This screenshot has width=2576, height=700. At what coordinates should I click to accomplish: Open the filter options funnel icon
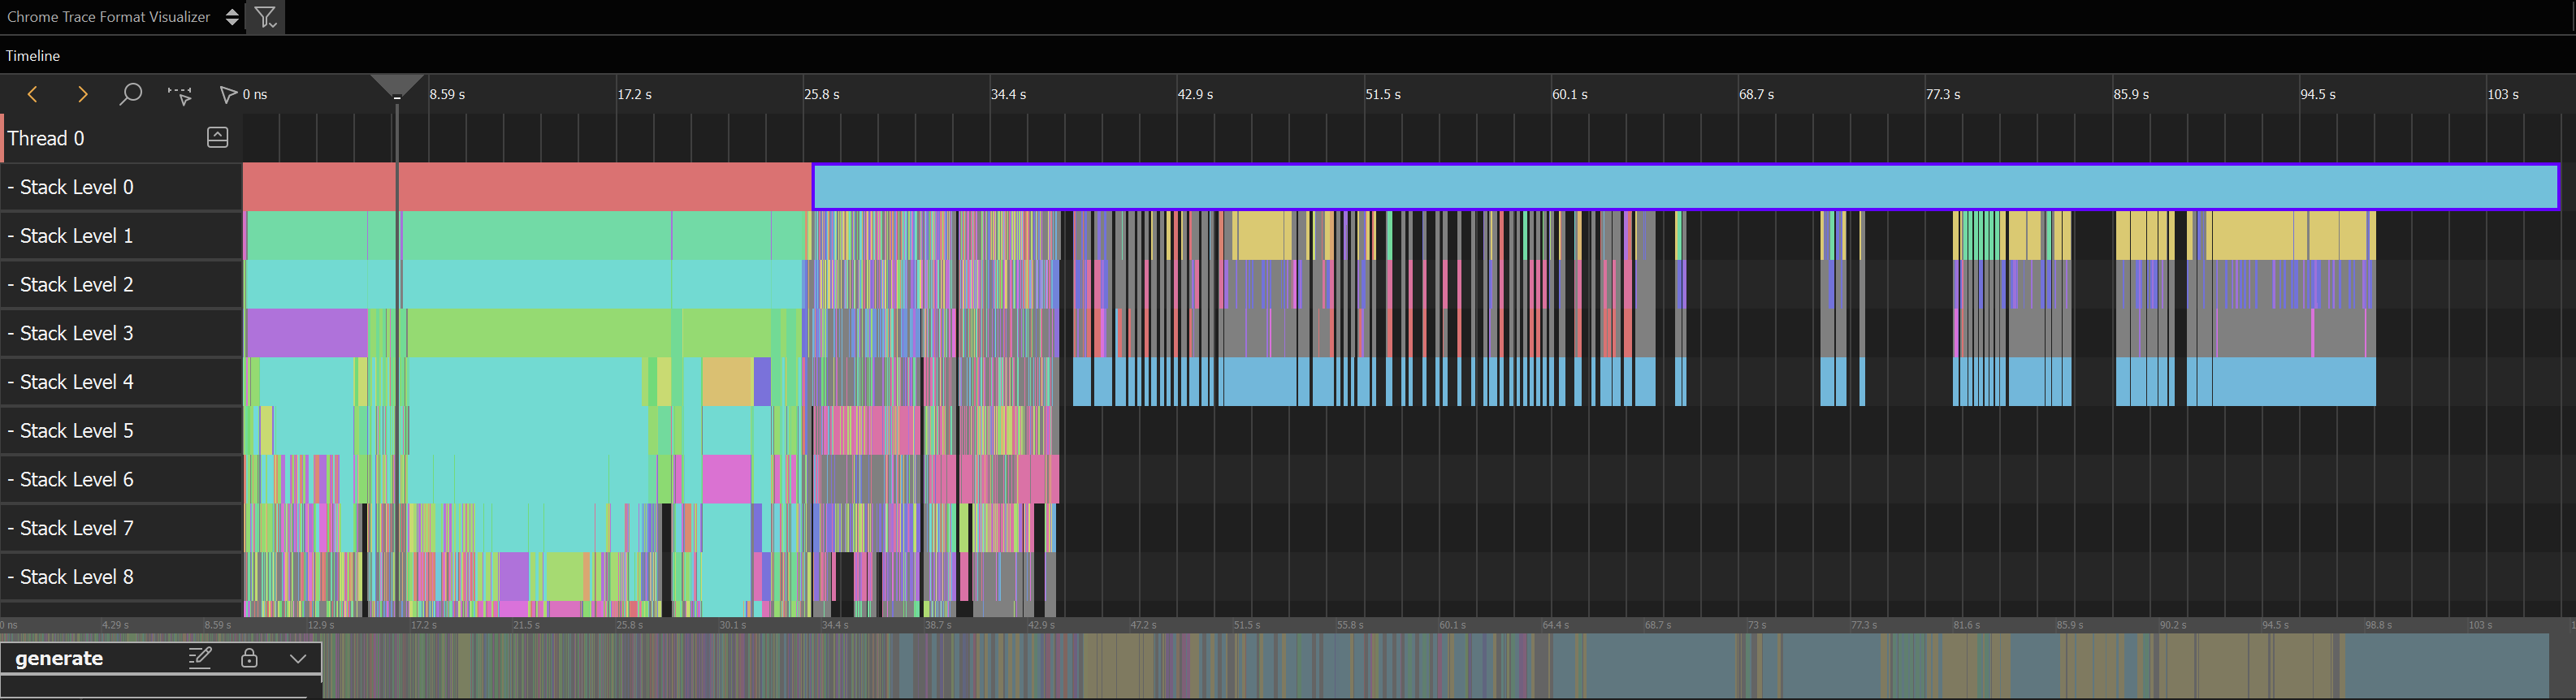pos(265,17)
